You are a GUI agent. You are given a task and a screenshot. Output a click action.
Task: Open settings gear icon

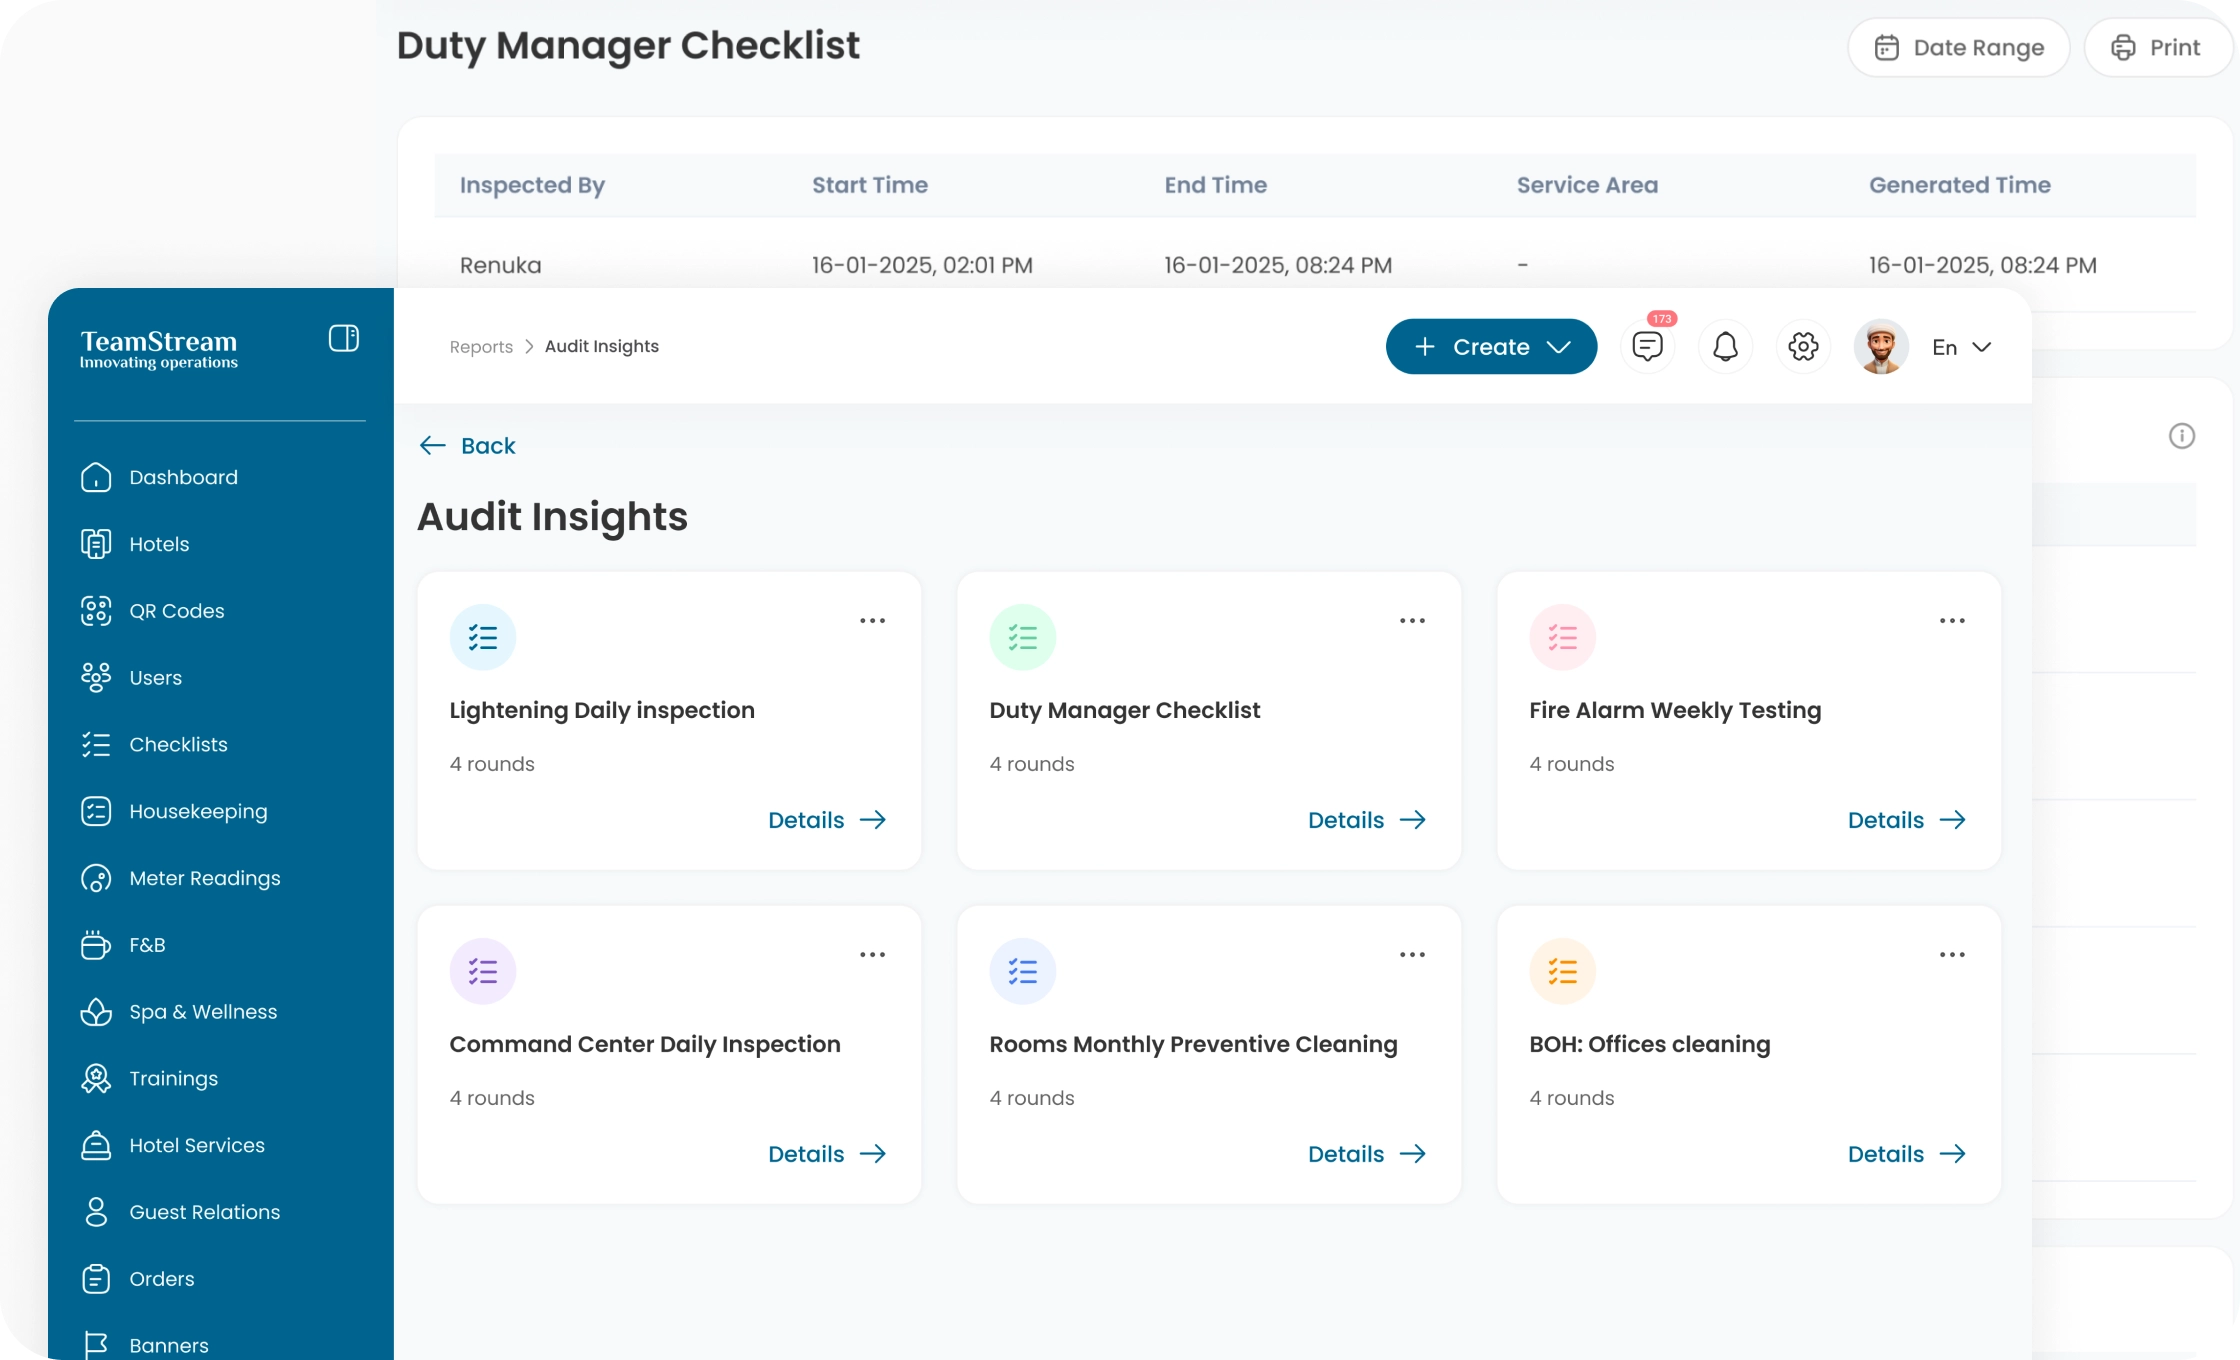coord(1803,347)
